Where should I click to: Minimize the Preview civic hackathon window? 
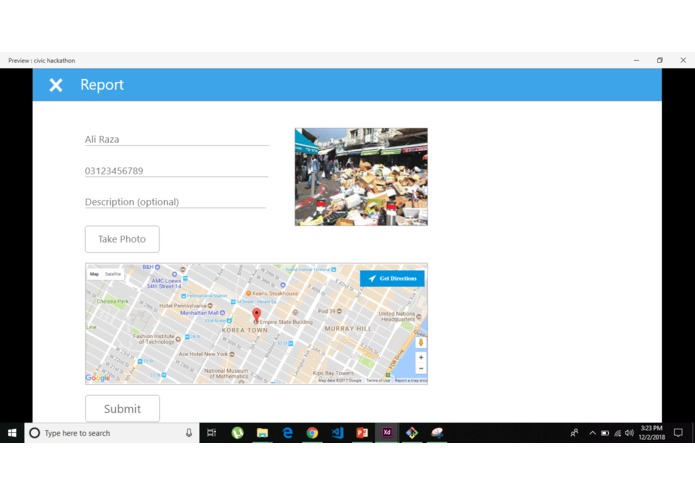(x=636, y=60)
